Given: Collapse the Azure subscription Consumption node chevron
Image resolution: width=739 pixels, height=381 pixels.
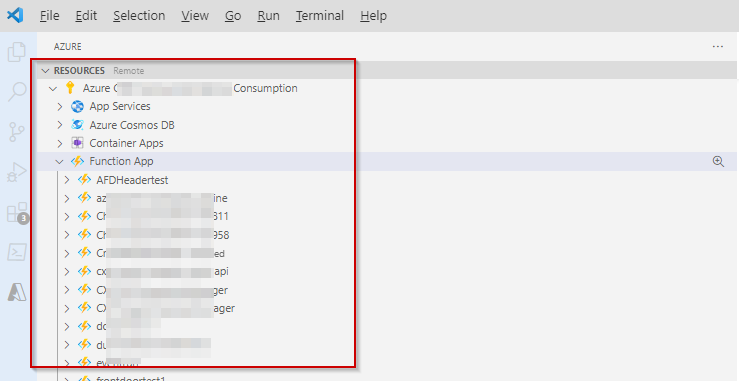Looking at the screenshot, I should pos(53,88).
